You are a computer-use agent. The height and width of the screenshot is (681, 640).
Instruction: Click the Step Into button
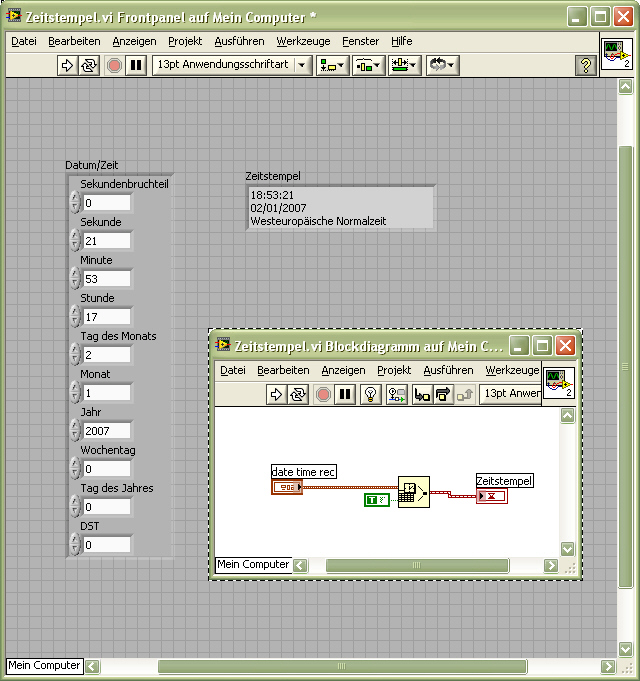pyautogui.click(x=422, y=394)
